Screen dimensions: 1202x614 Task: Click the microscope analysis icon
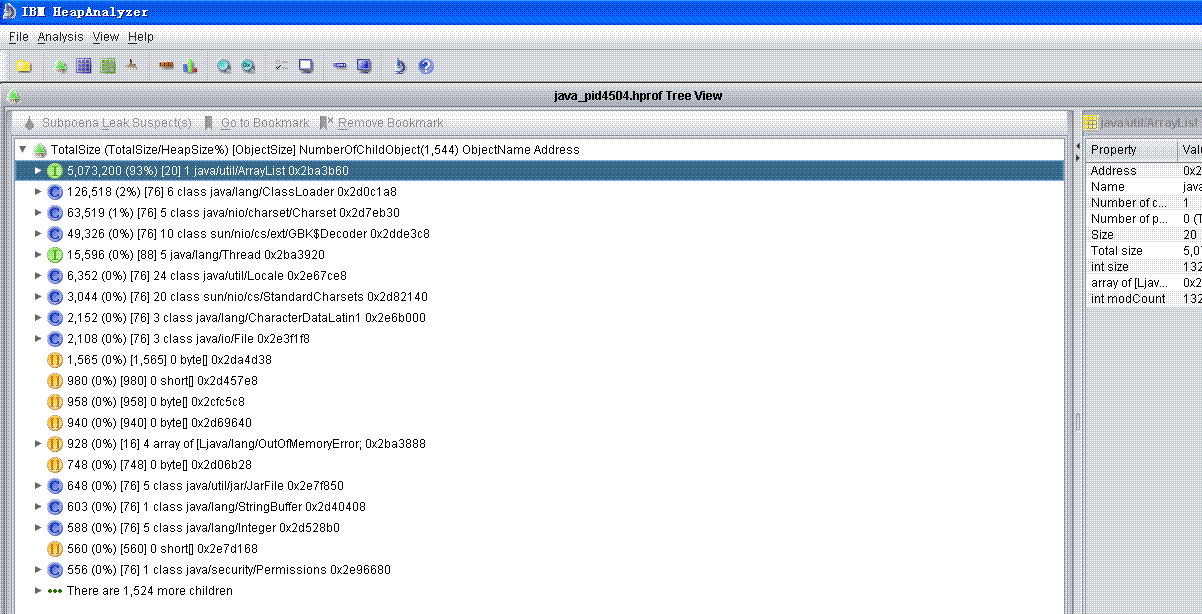tap(399, 66)
